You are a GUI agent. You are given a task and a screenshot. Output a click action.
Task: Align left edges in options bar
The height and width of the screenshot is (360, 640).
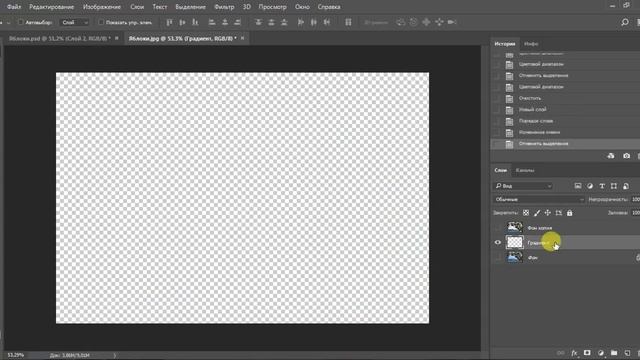(x=212, y=22)
